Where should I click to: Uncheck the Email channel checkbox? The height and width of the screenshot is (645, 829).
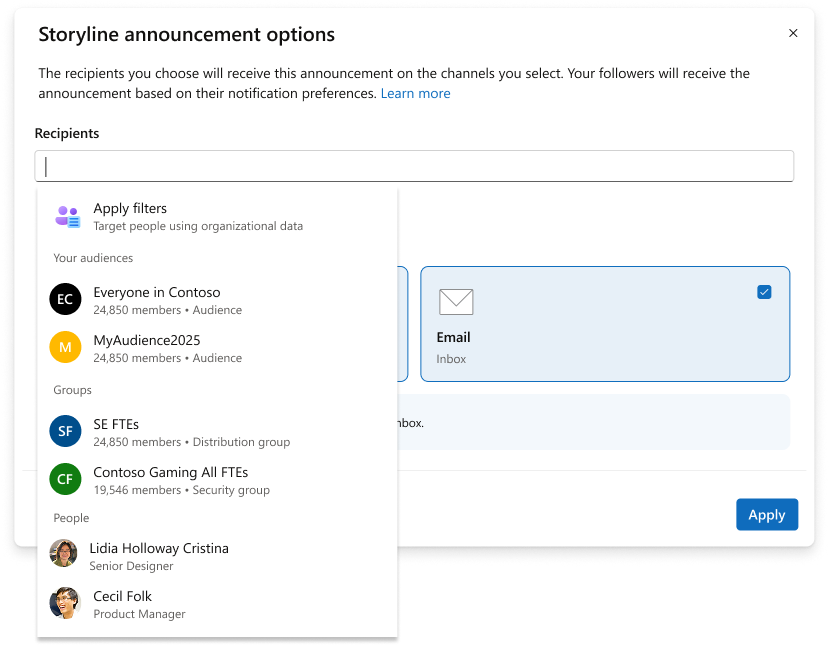pyautogui.click(x=765, y=291)
